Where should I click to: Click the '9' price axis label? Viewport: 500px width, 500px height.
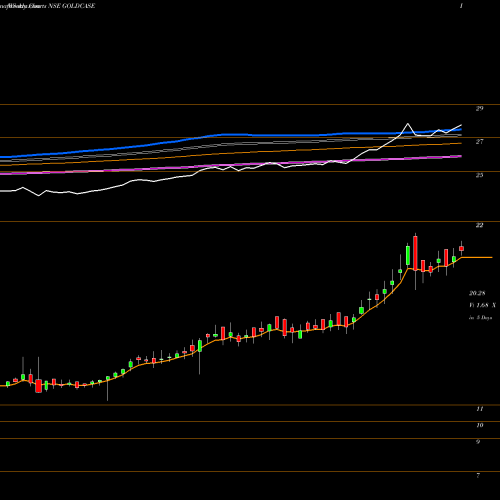[x=478, y=442]
